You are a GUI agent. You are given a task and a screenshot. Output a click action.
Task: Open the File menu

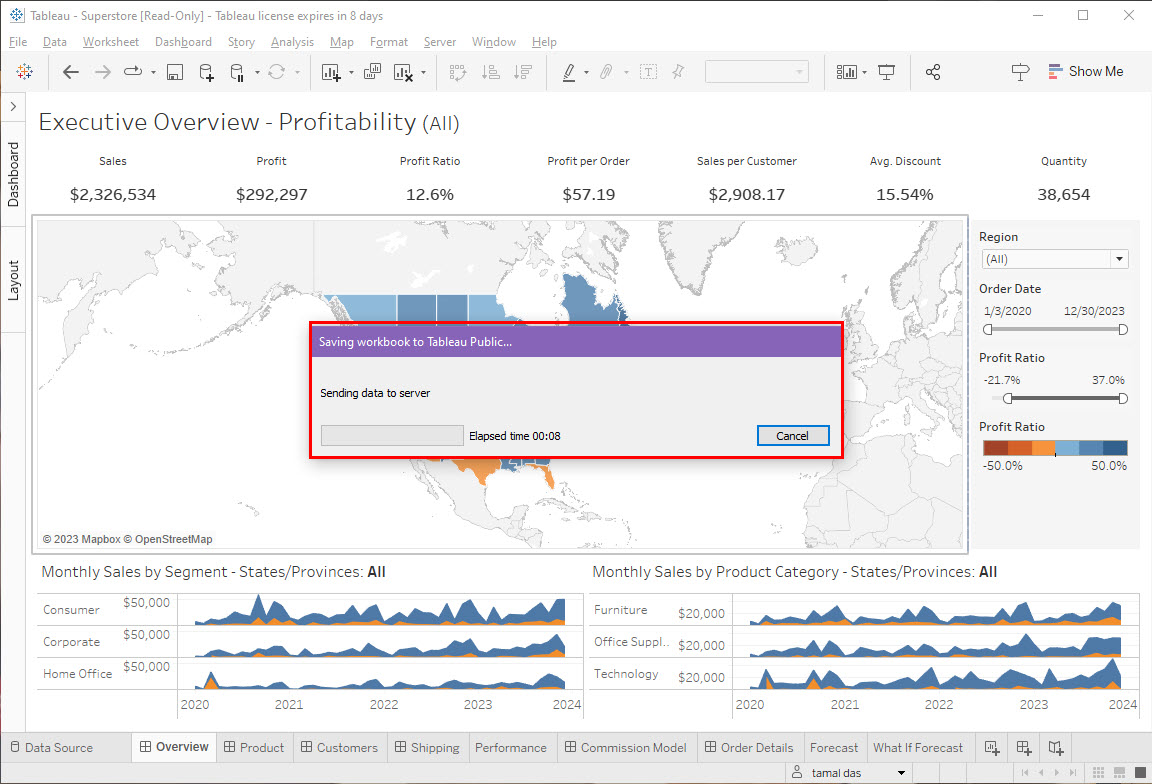point(18,42)
